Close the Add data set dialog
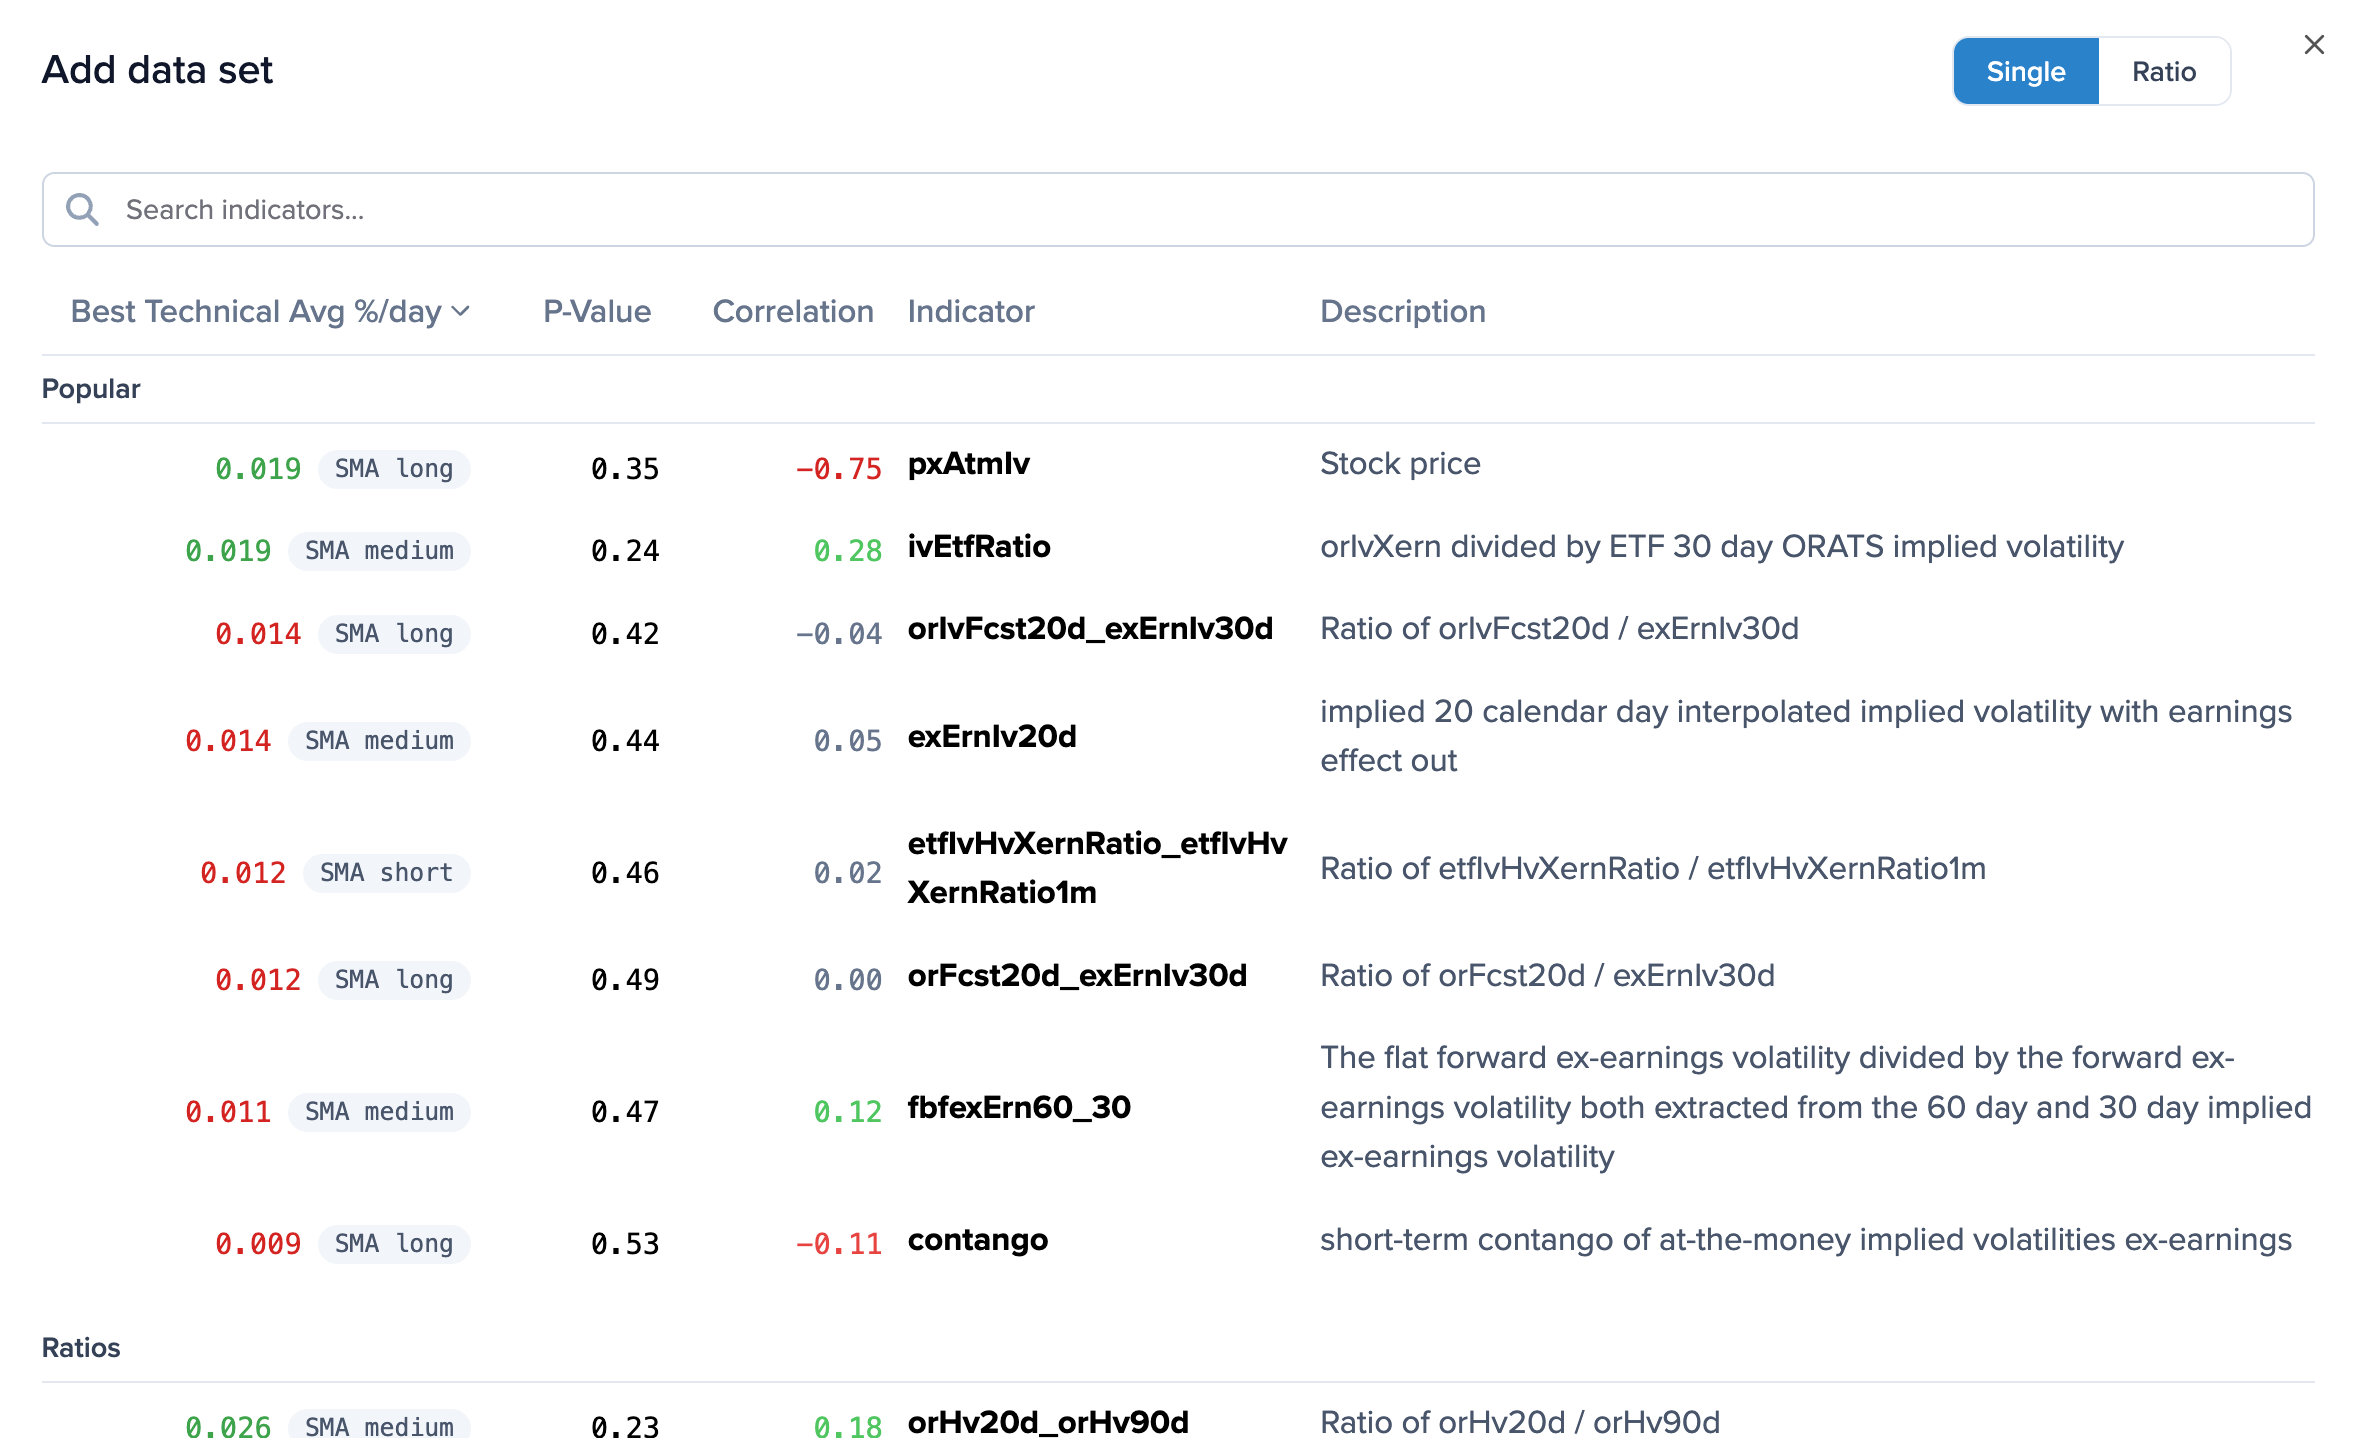This screenshot has width=2354, height=1438. click(2313, 45)
